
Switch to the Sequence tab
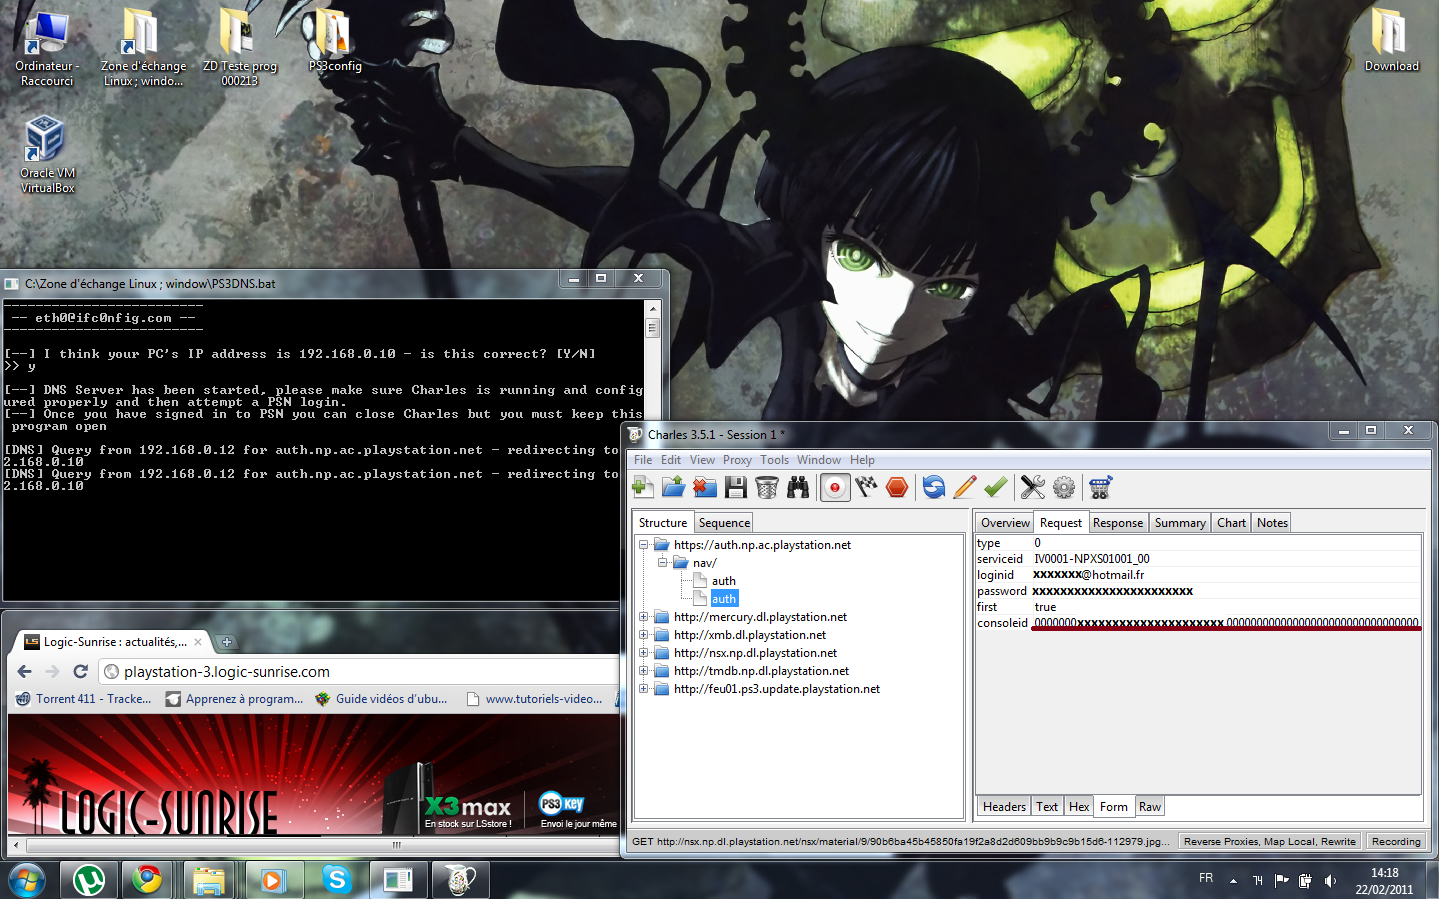724,523
